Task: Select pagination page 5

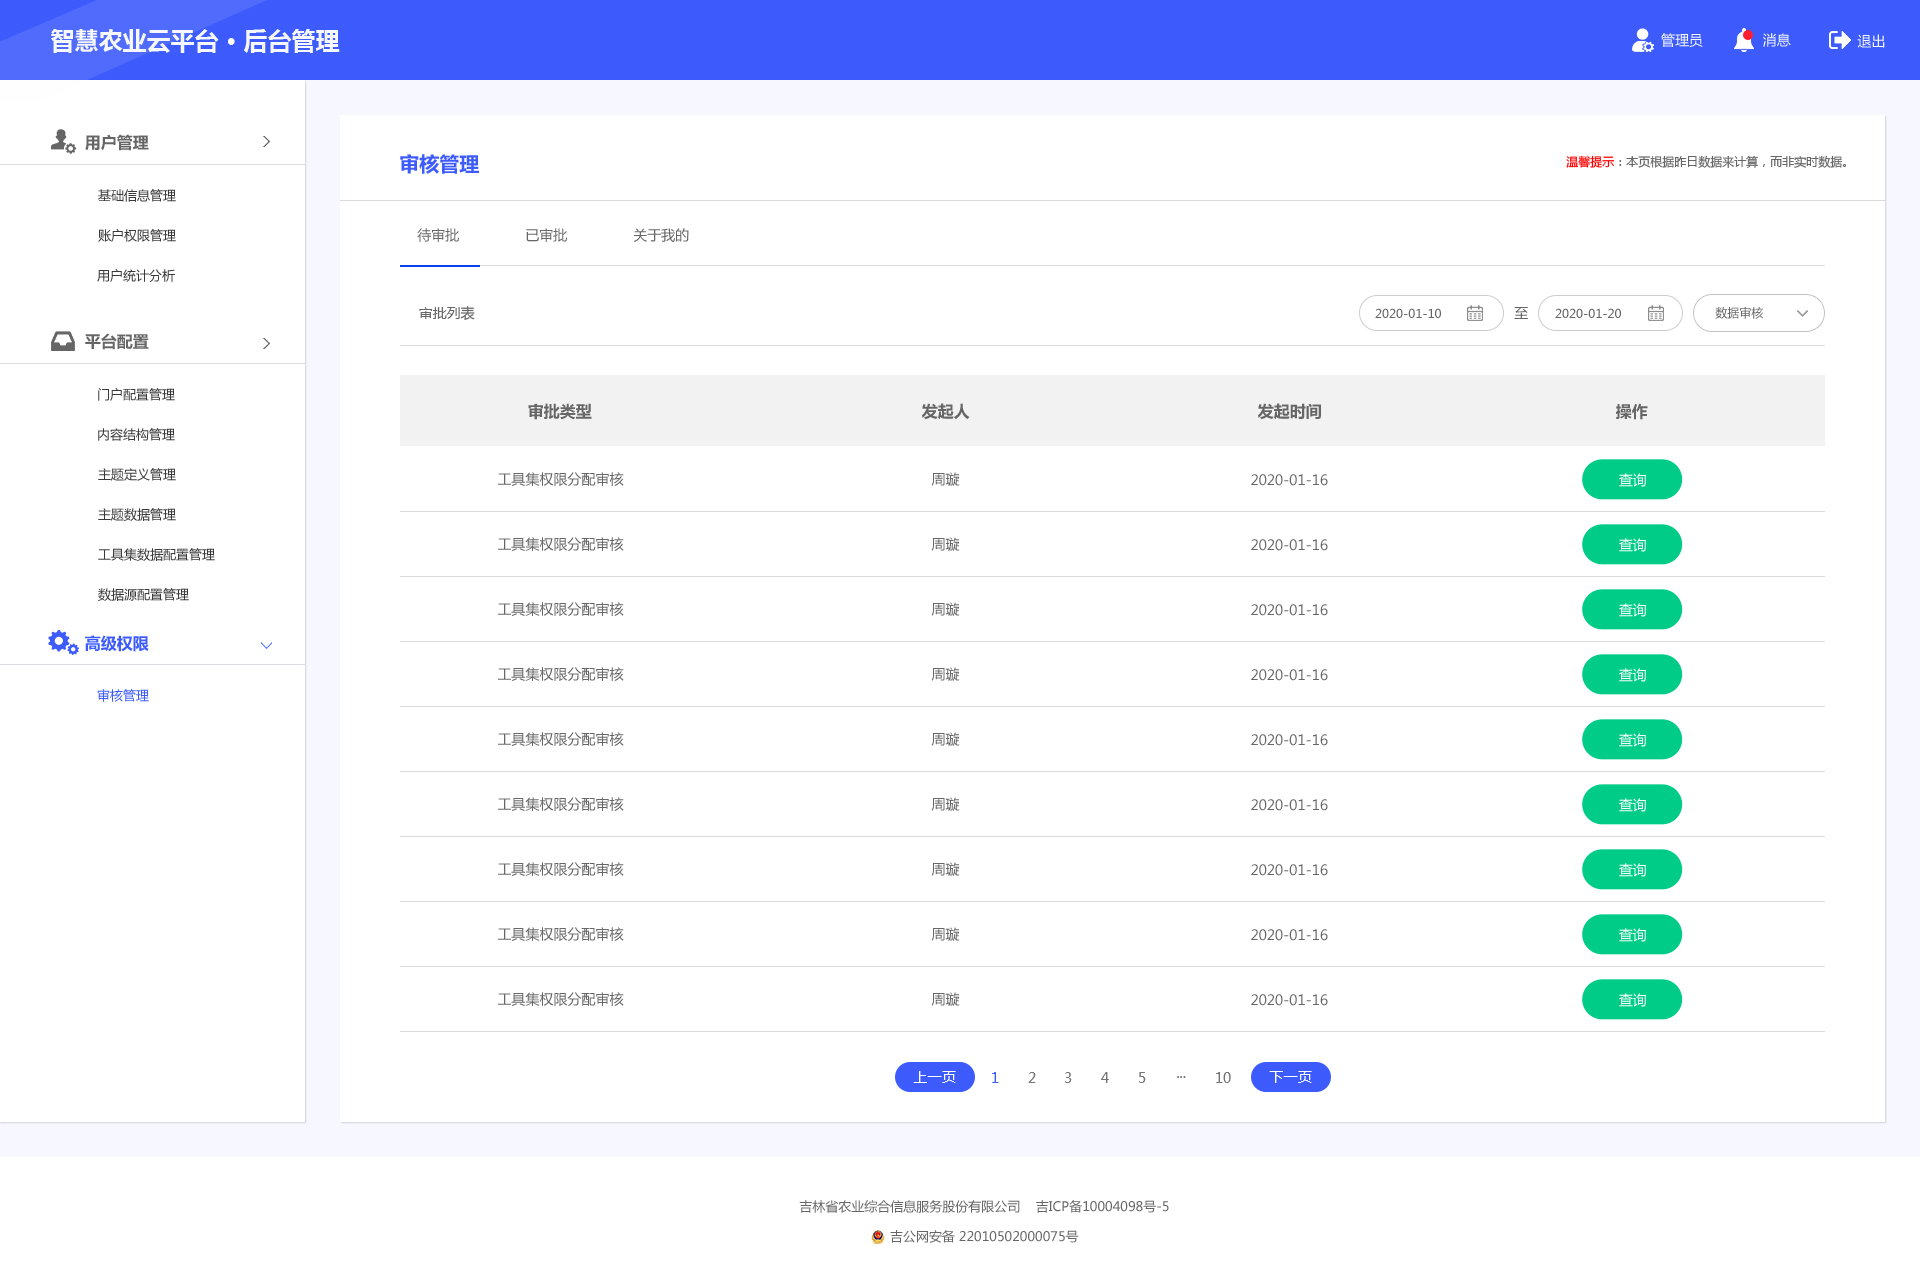Action: coord(1142,1077)
